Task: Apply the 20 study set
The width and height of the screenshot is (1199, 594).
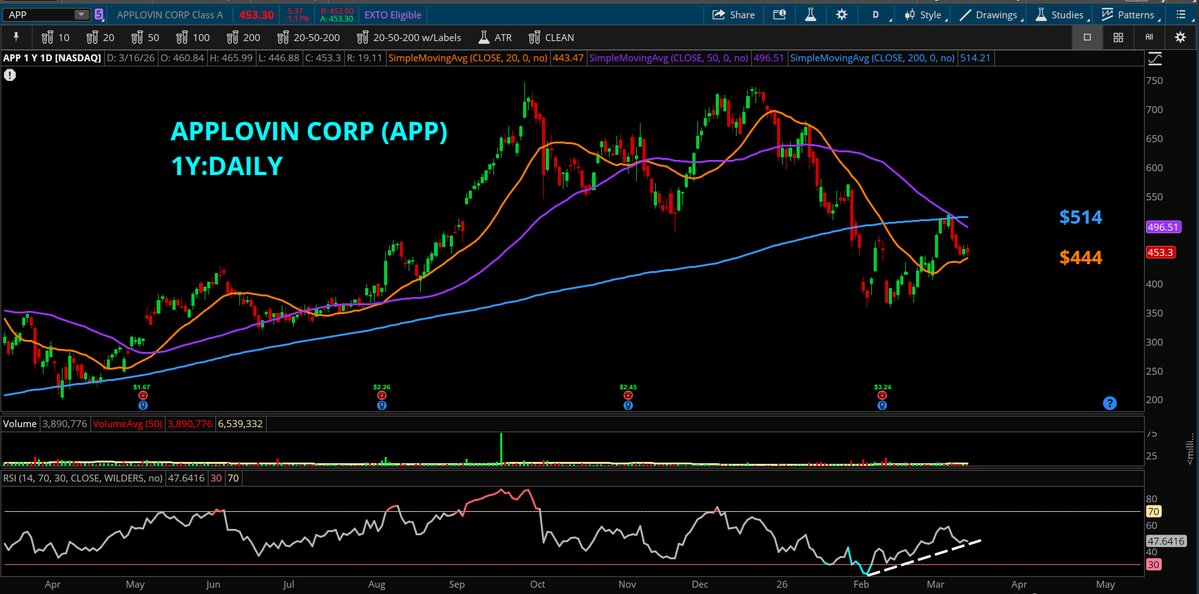Action: pos(101,37)
